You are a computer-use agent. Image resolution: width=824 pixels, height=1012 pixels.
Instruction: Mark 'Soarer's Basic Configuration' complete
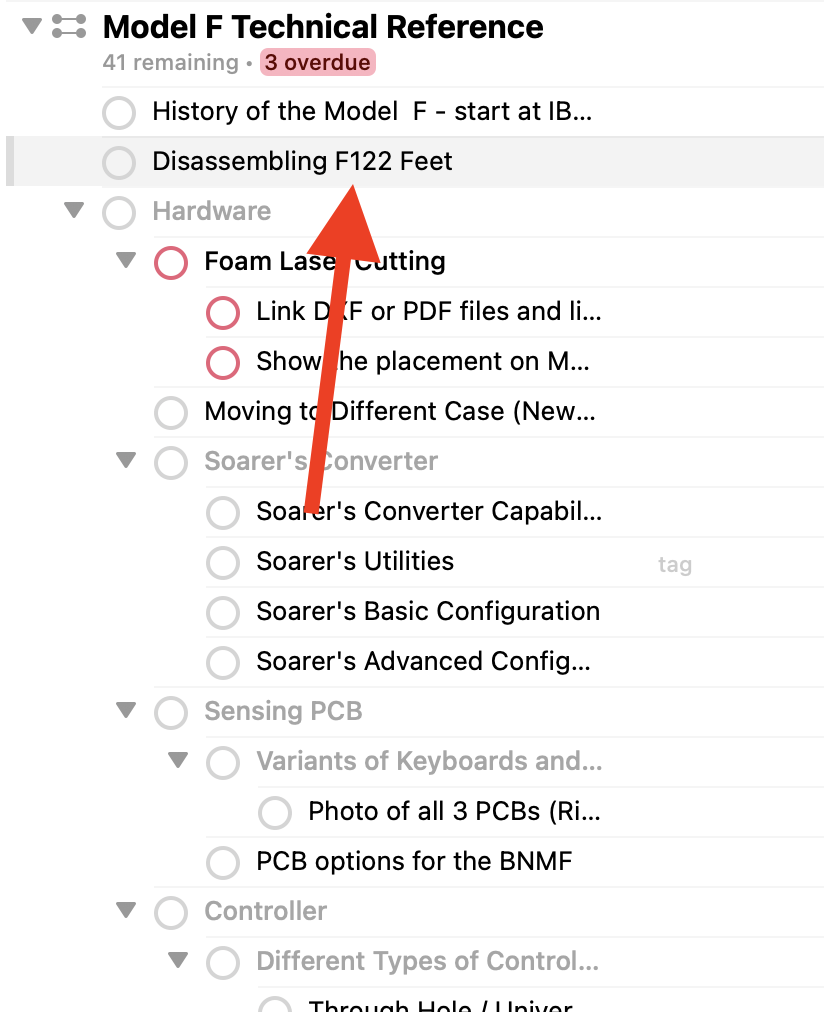tap(222, 612)
